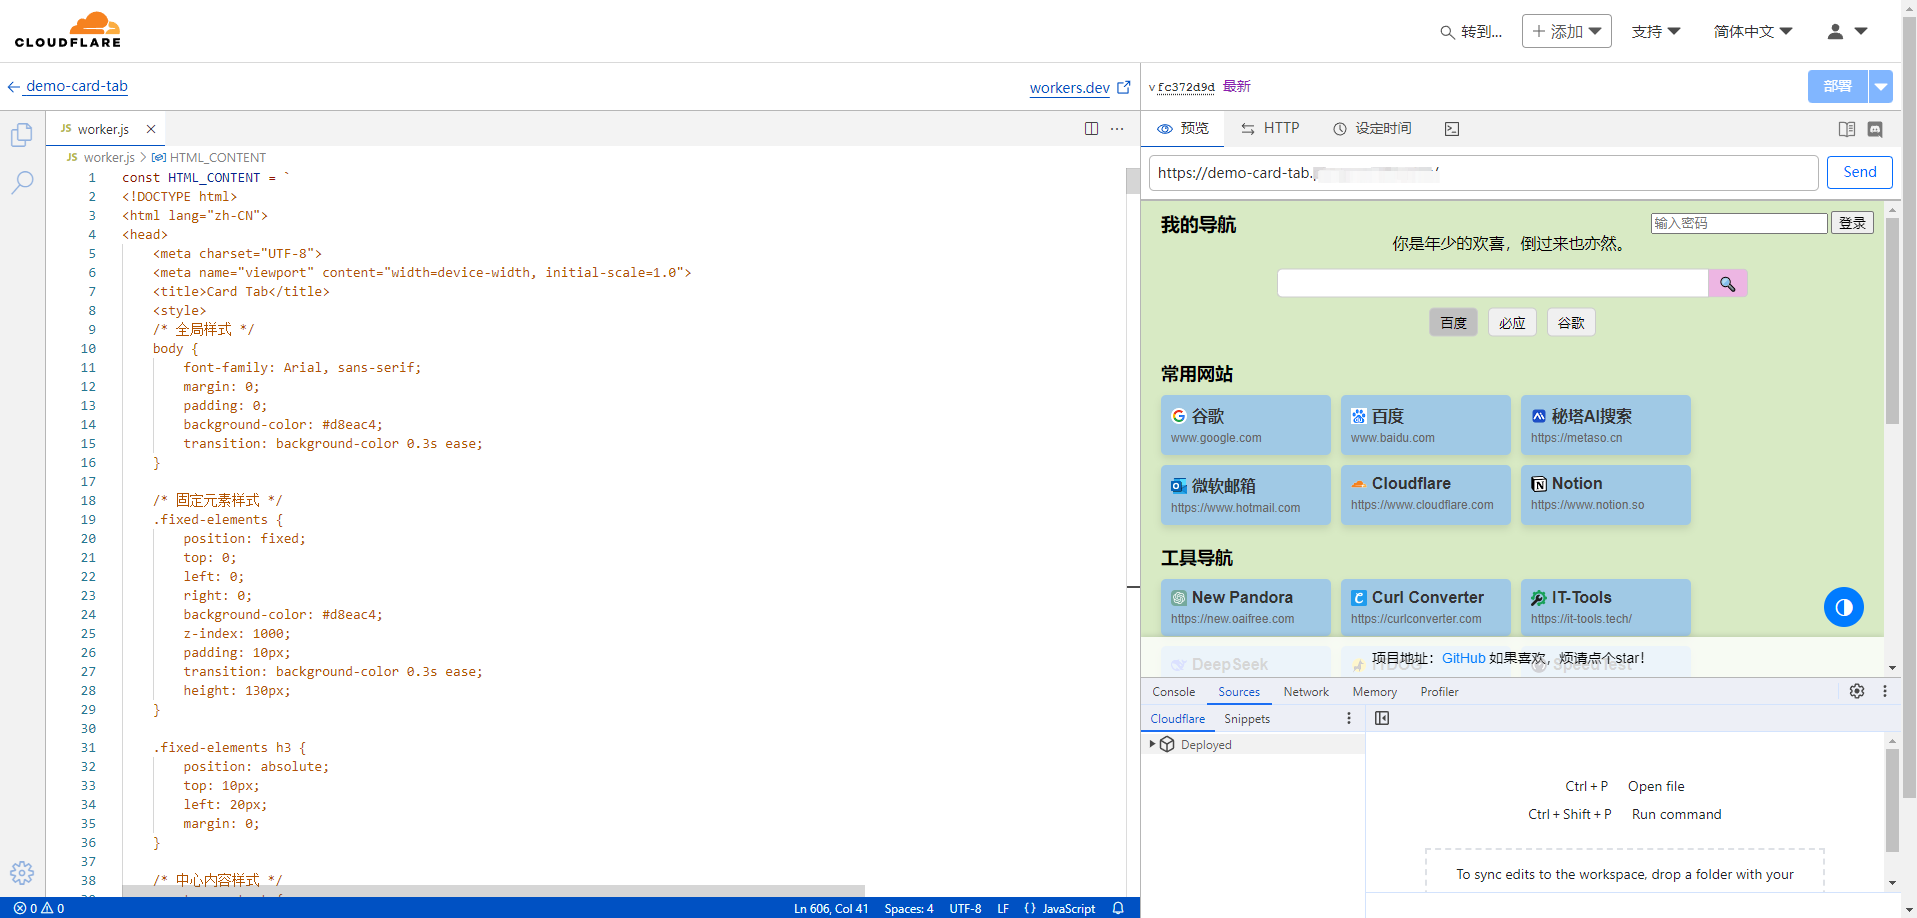Open the Notion card

1606,495
